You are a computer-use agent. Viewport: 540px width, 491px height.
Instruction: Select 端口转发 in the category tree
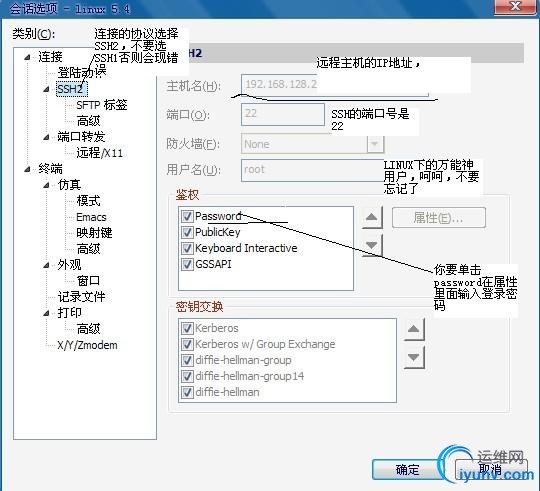pyautogui.click(x=81, y=137)
